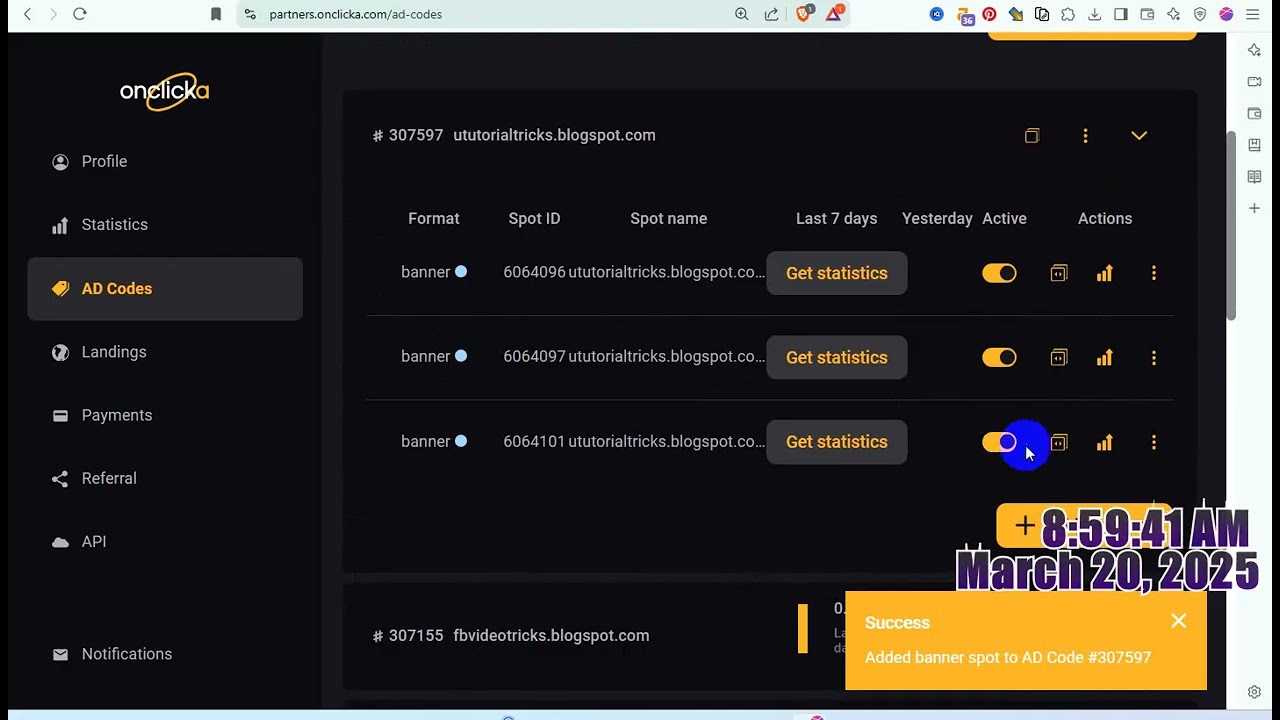The image size is (1280, 720).
Task: Get statistics for spot 6064096
Action: click(x=837, y=273)
